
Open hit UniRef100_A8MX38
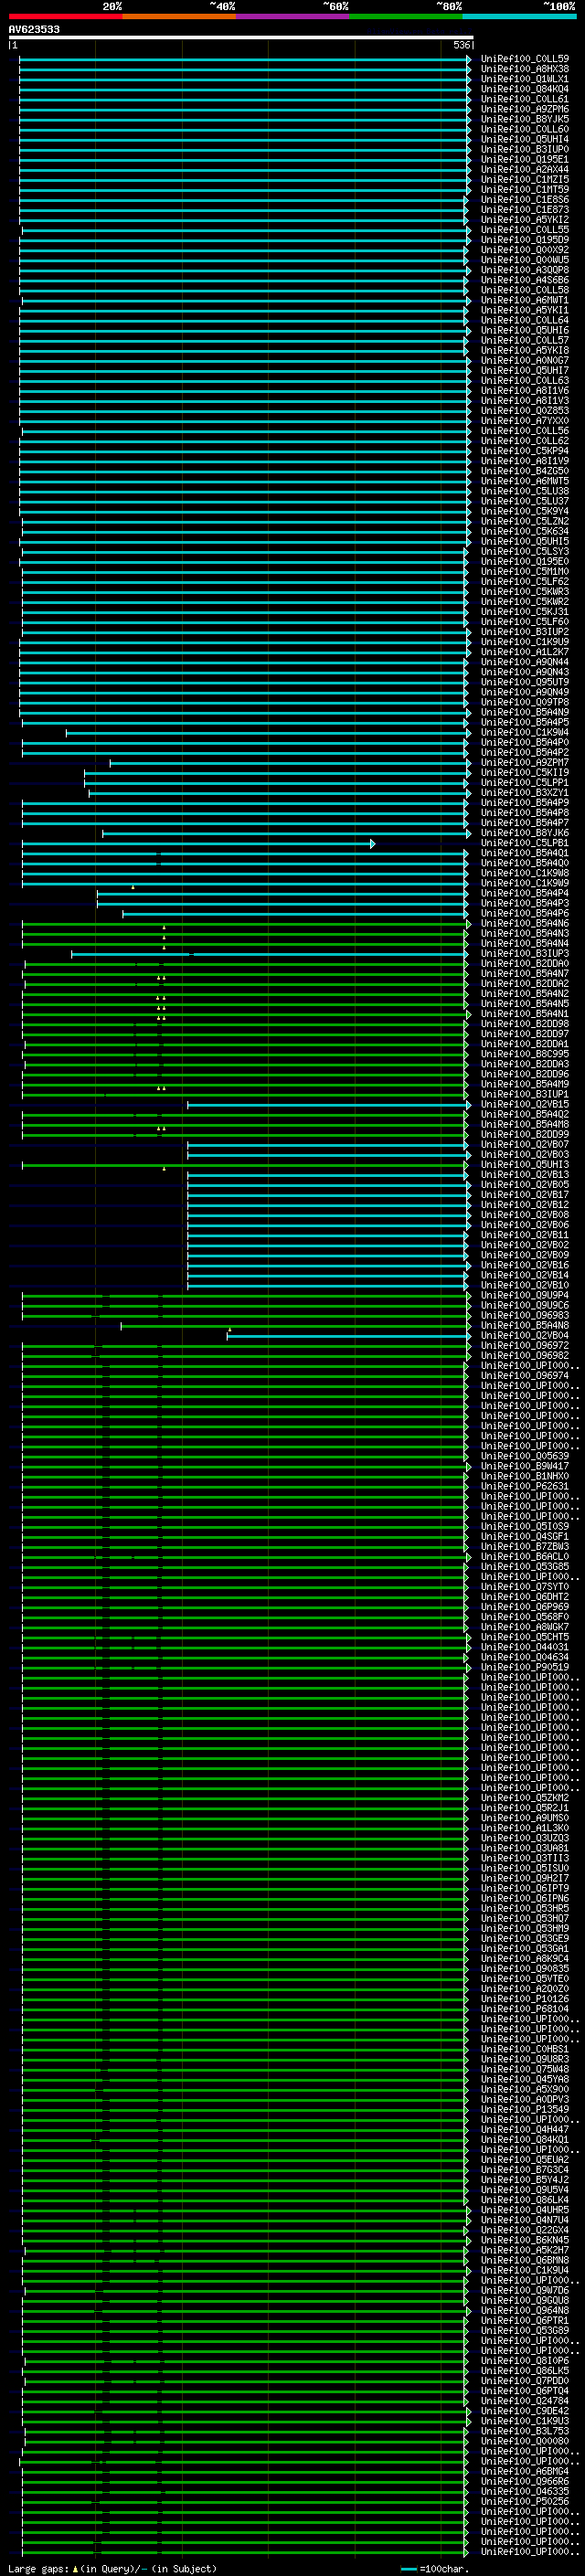524,69
